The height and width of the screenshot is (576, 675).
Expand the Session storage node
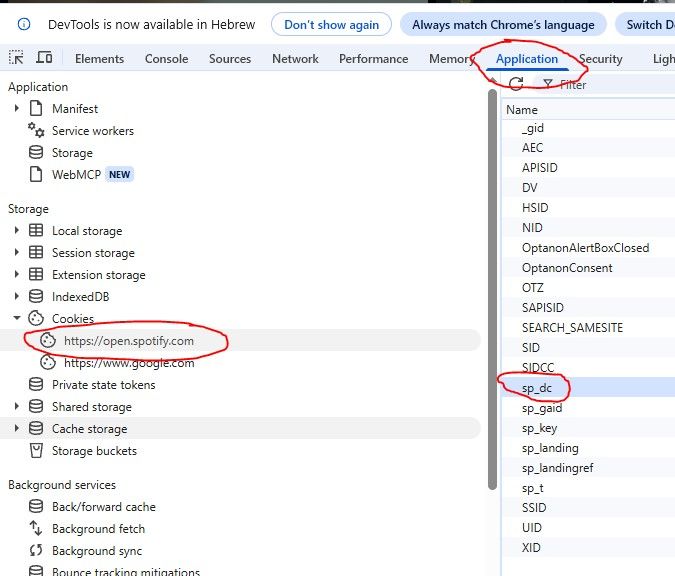click(16, 252)
